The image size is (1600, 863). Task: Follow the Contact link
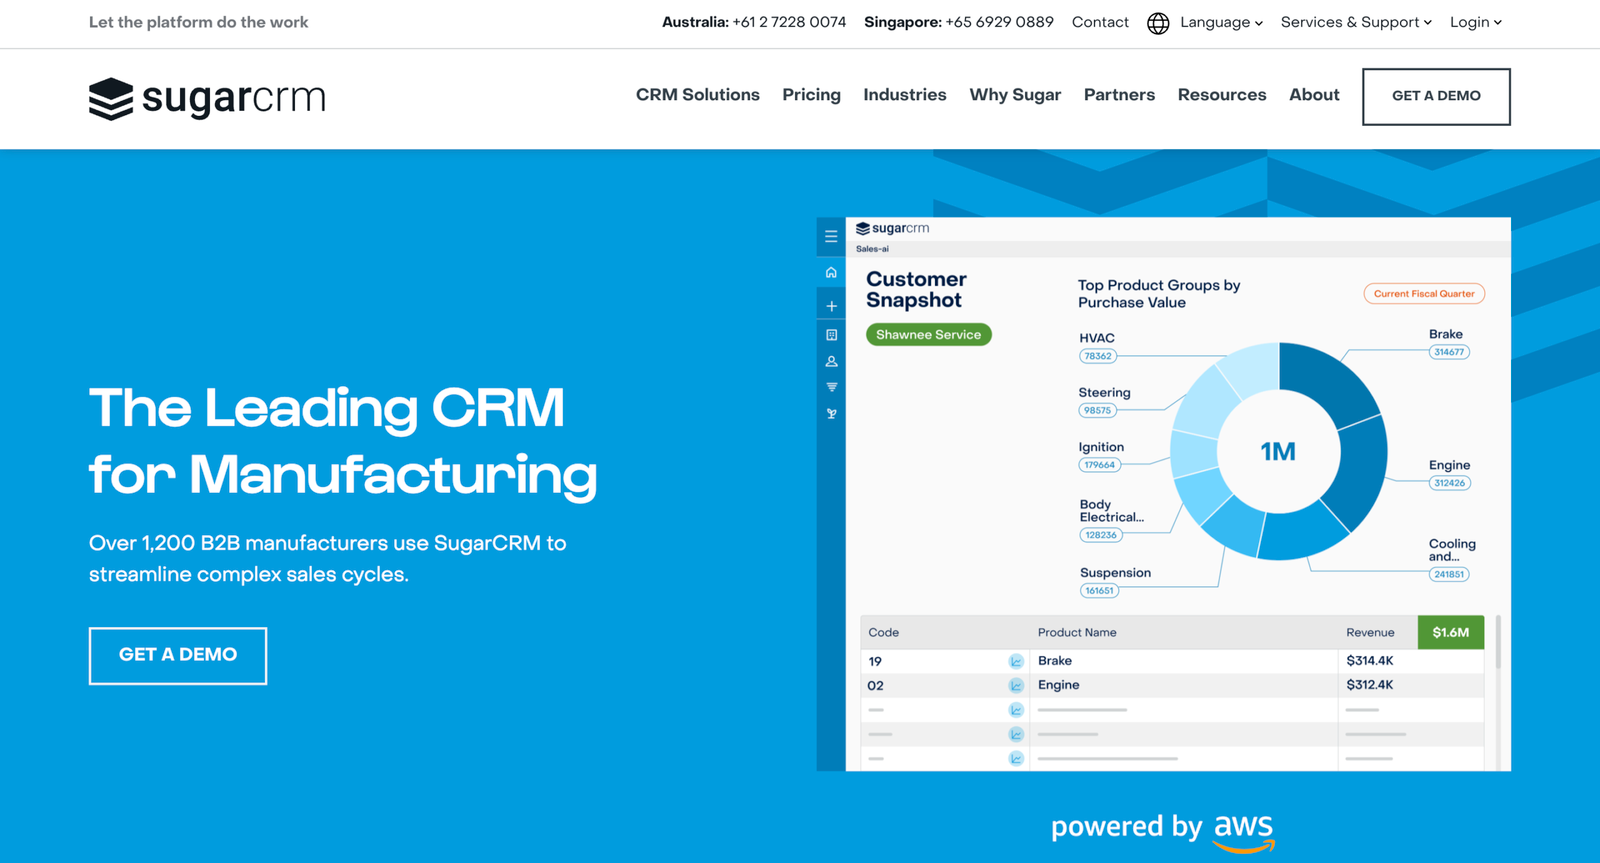tap(1100, 22)
